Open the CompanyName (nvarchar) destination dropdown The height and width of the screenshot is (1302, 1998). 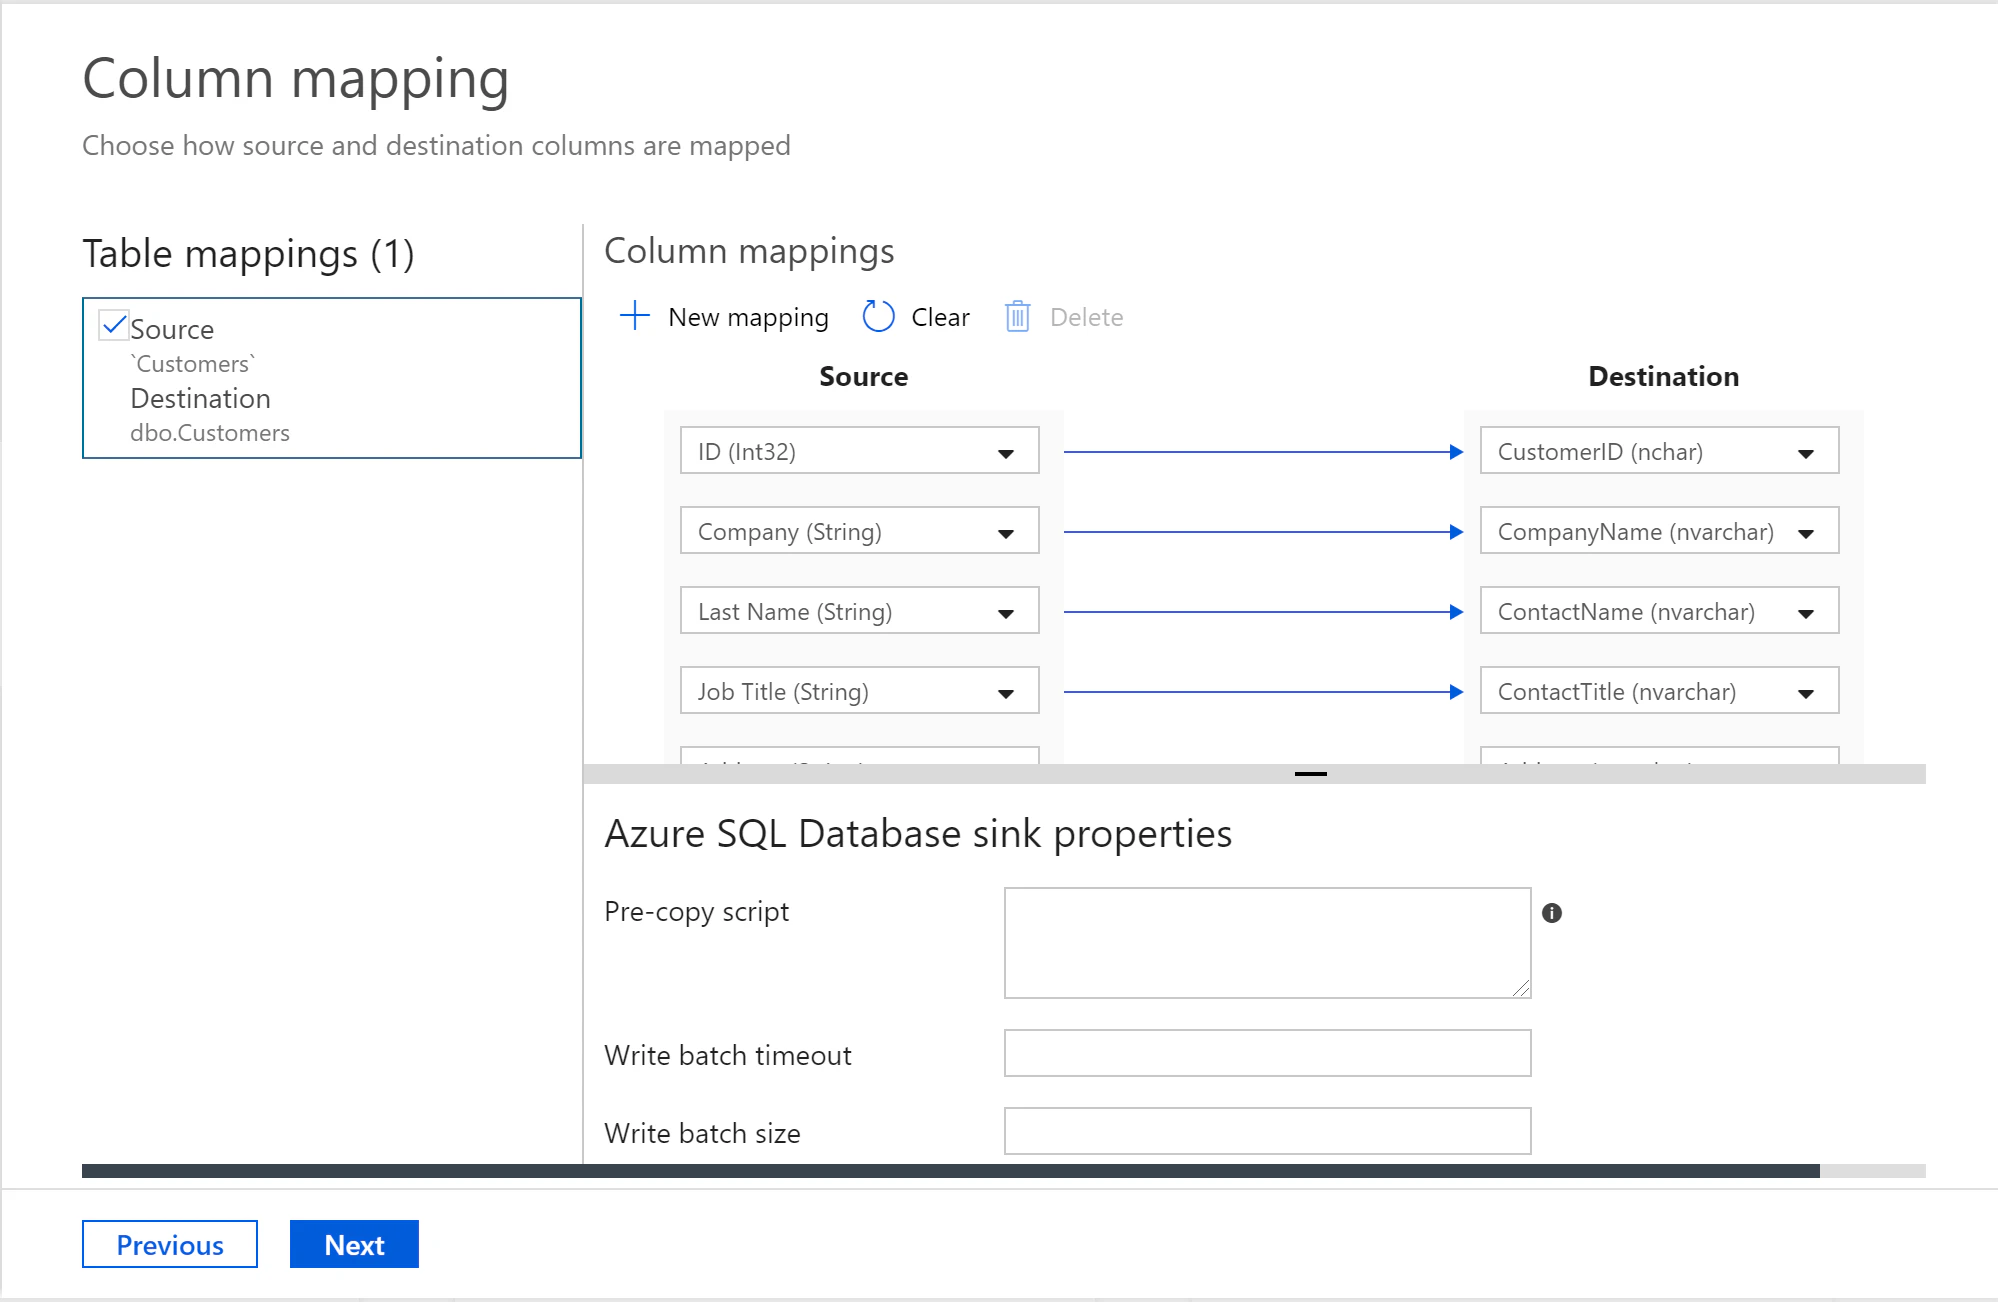pyautogui.click(x=1660, y=531)
